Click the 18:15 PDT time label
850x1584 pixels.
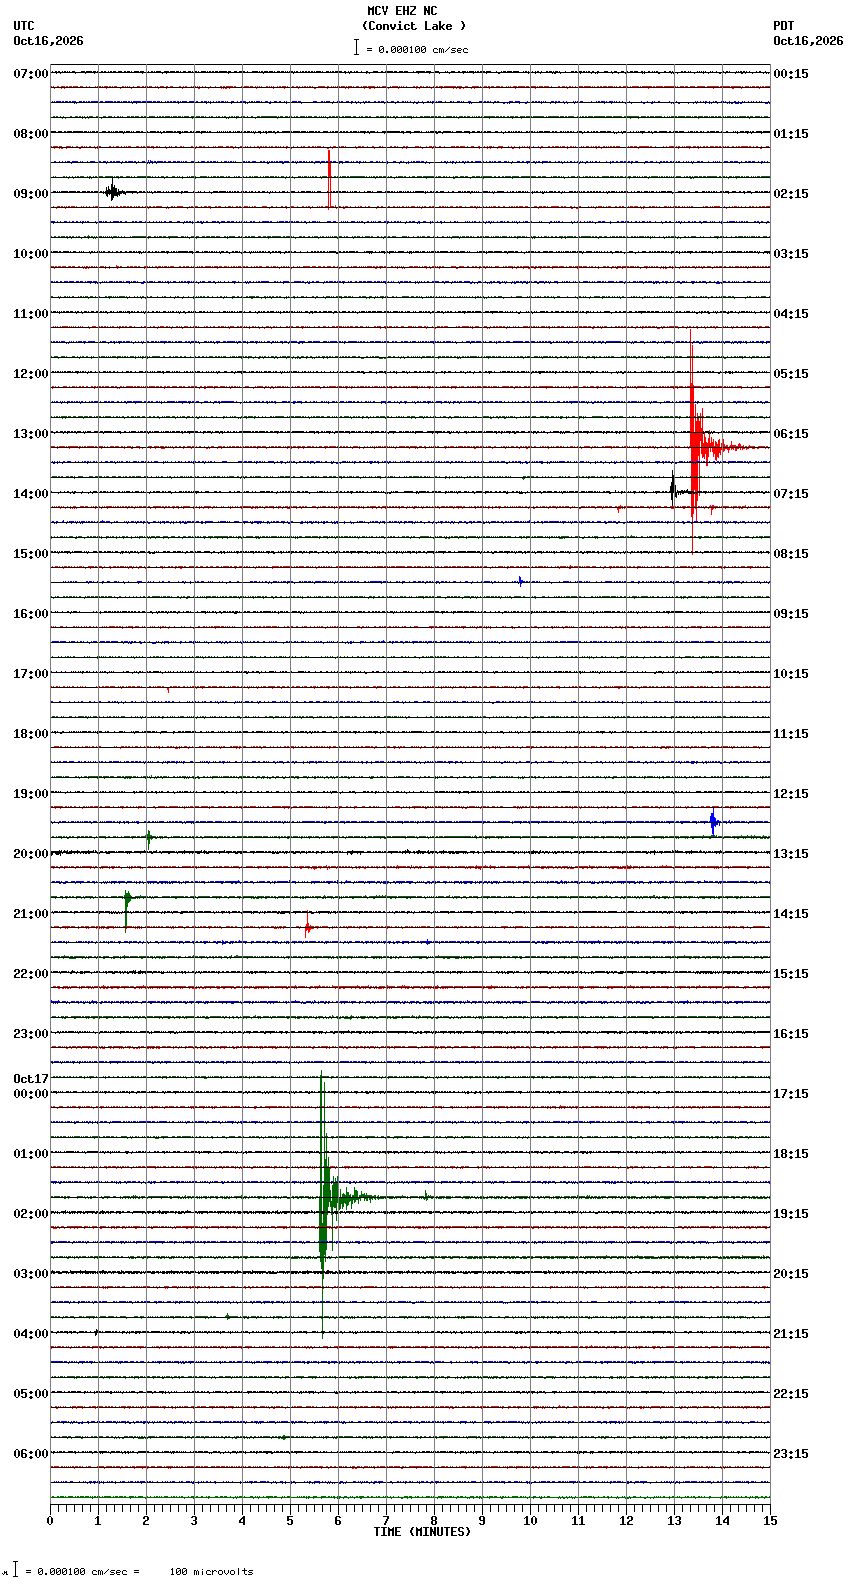(x=791, y=1154)
